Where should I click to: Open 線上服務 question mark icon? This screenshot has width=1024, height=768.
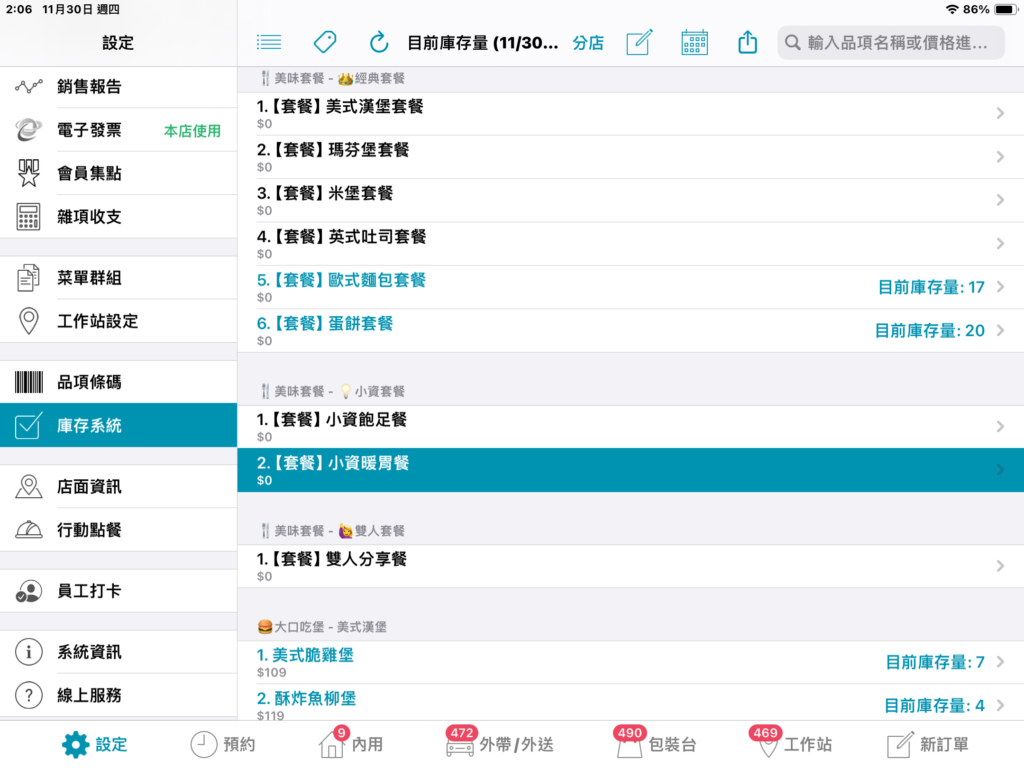(x=29, y=696)
